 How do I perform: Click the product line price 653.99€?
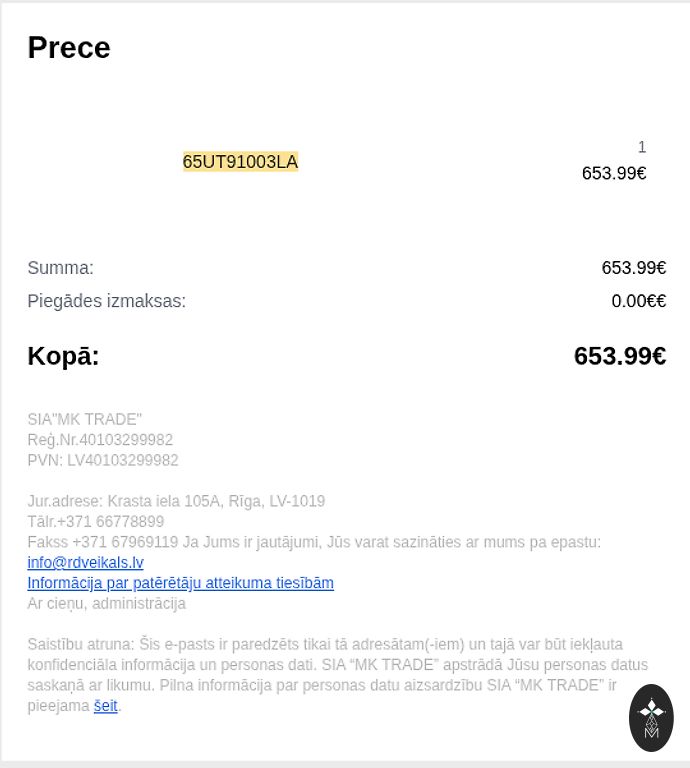(x=614, y=173)
